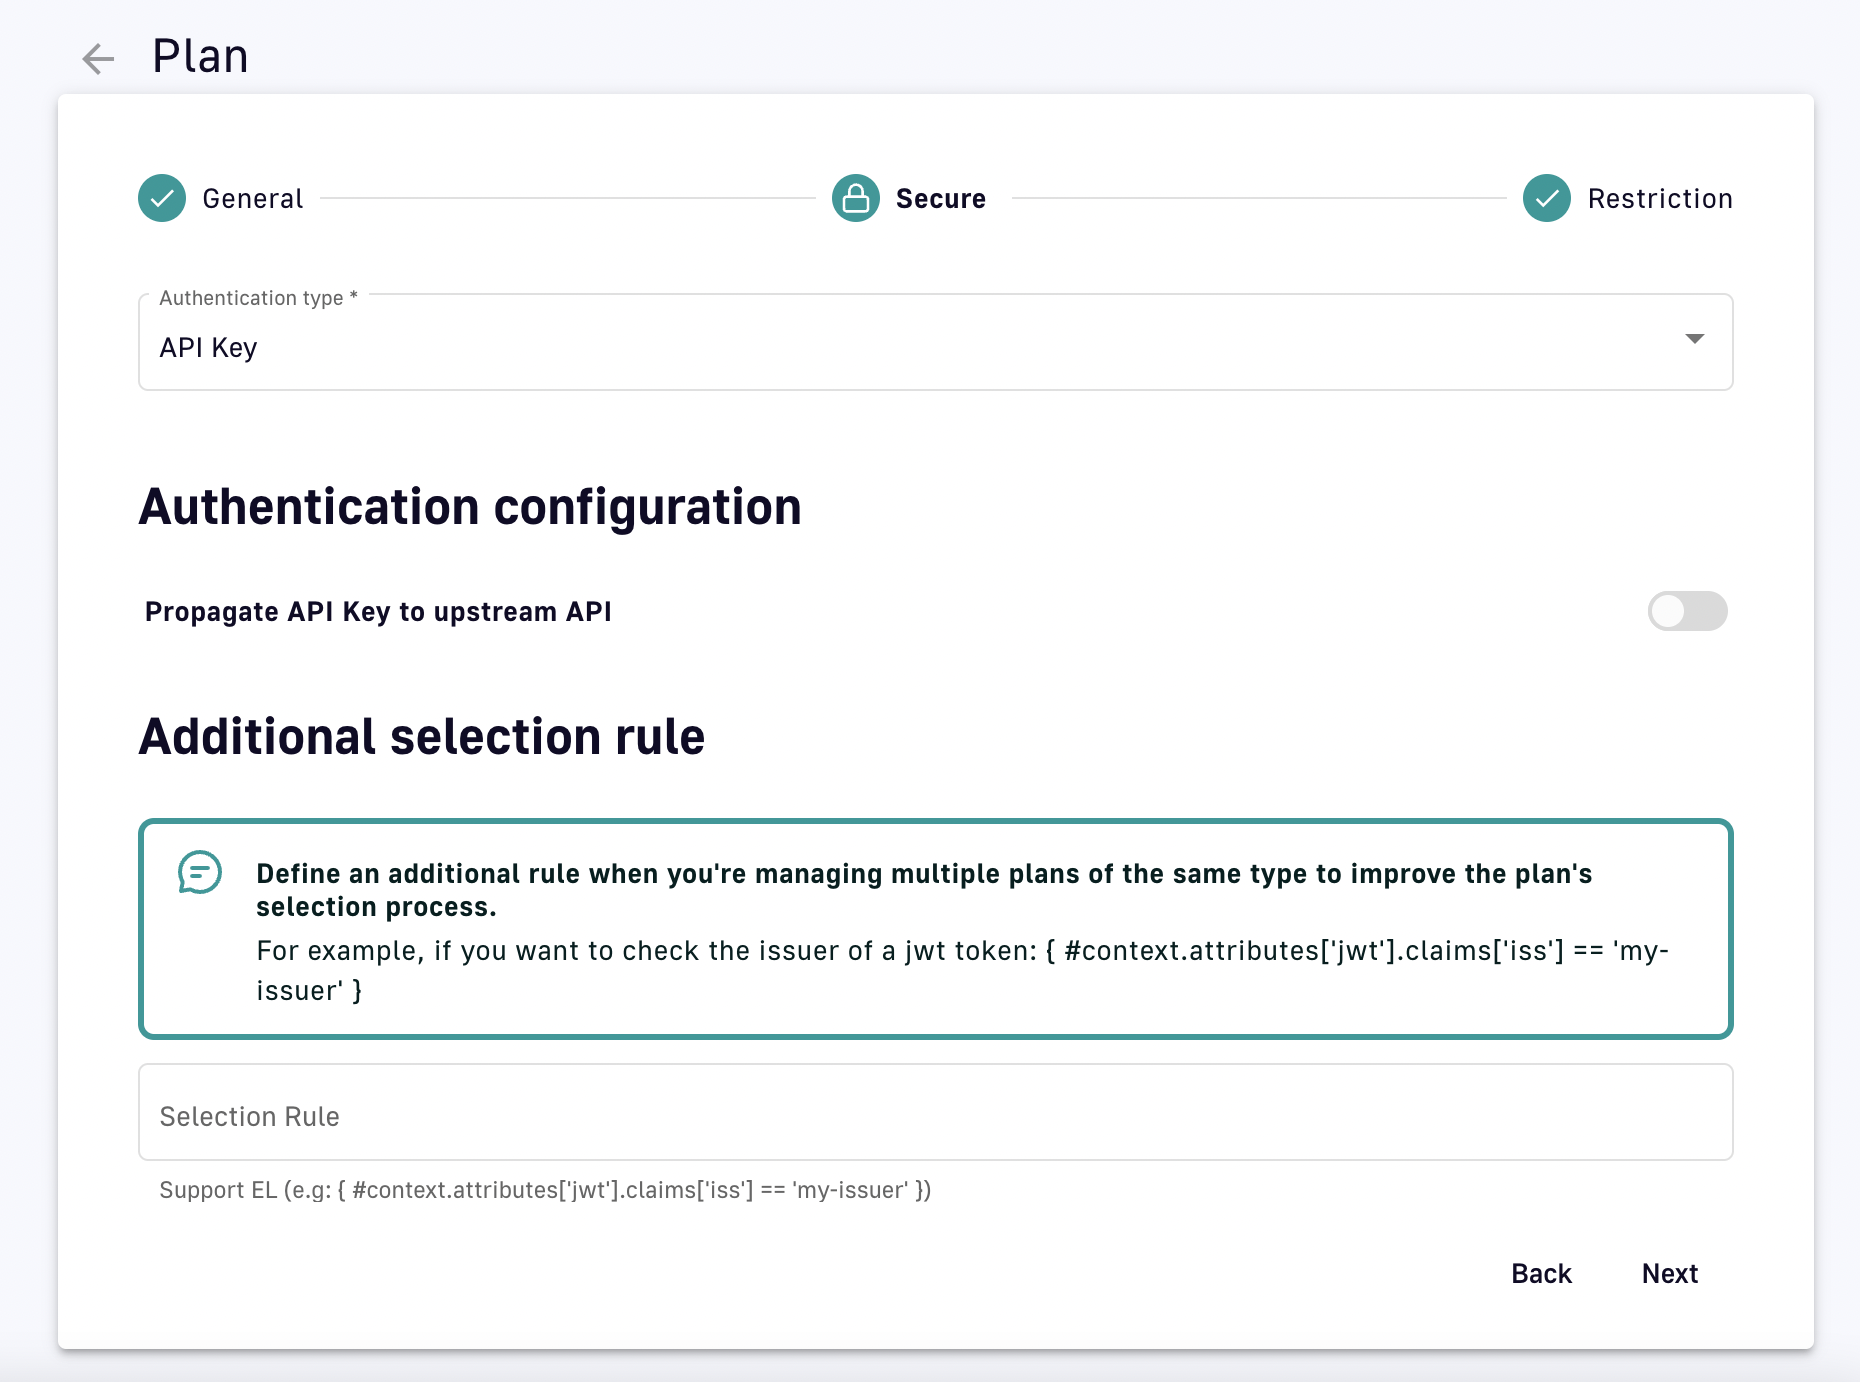Viewport: 1860px width, 1382px height.
Task: Toggle Propagate API Key to upstream API
Action: tap(1687, 611)
